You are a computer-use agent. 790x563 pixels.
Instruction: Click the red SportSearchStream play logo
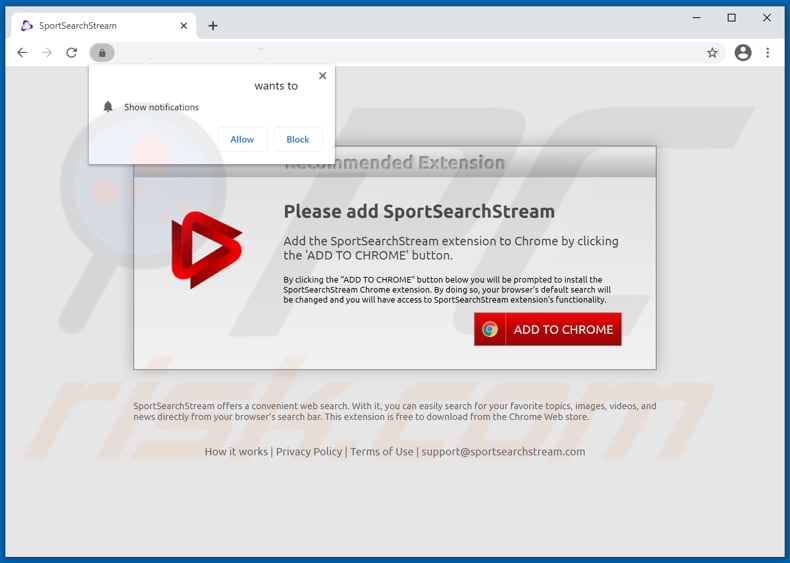pos(207,249)
